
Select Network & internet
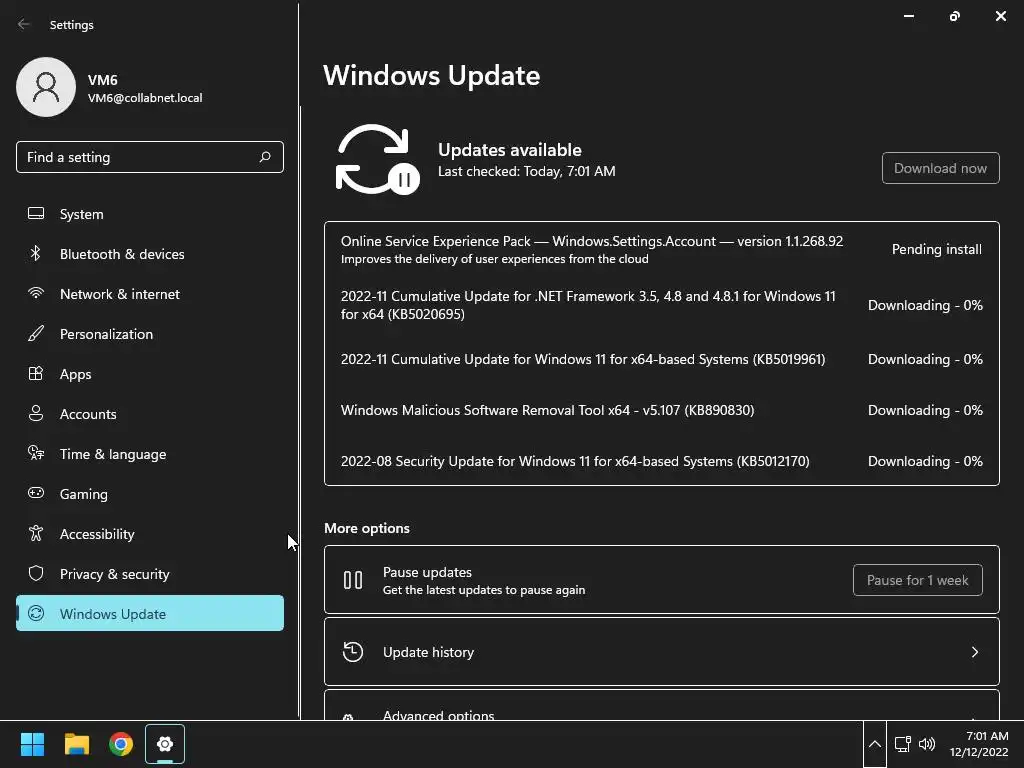150,293
